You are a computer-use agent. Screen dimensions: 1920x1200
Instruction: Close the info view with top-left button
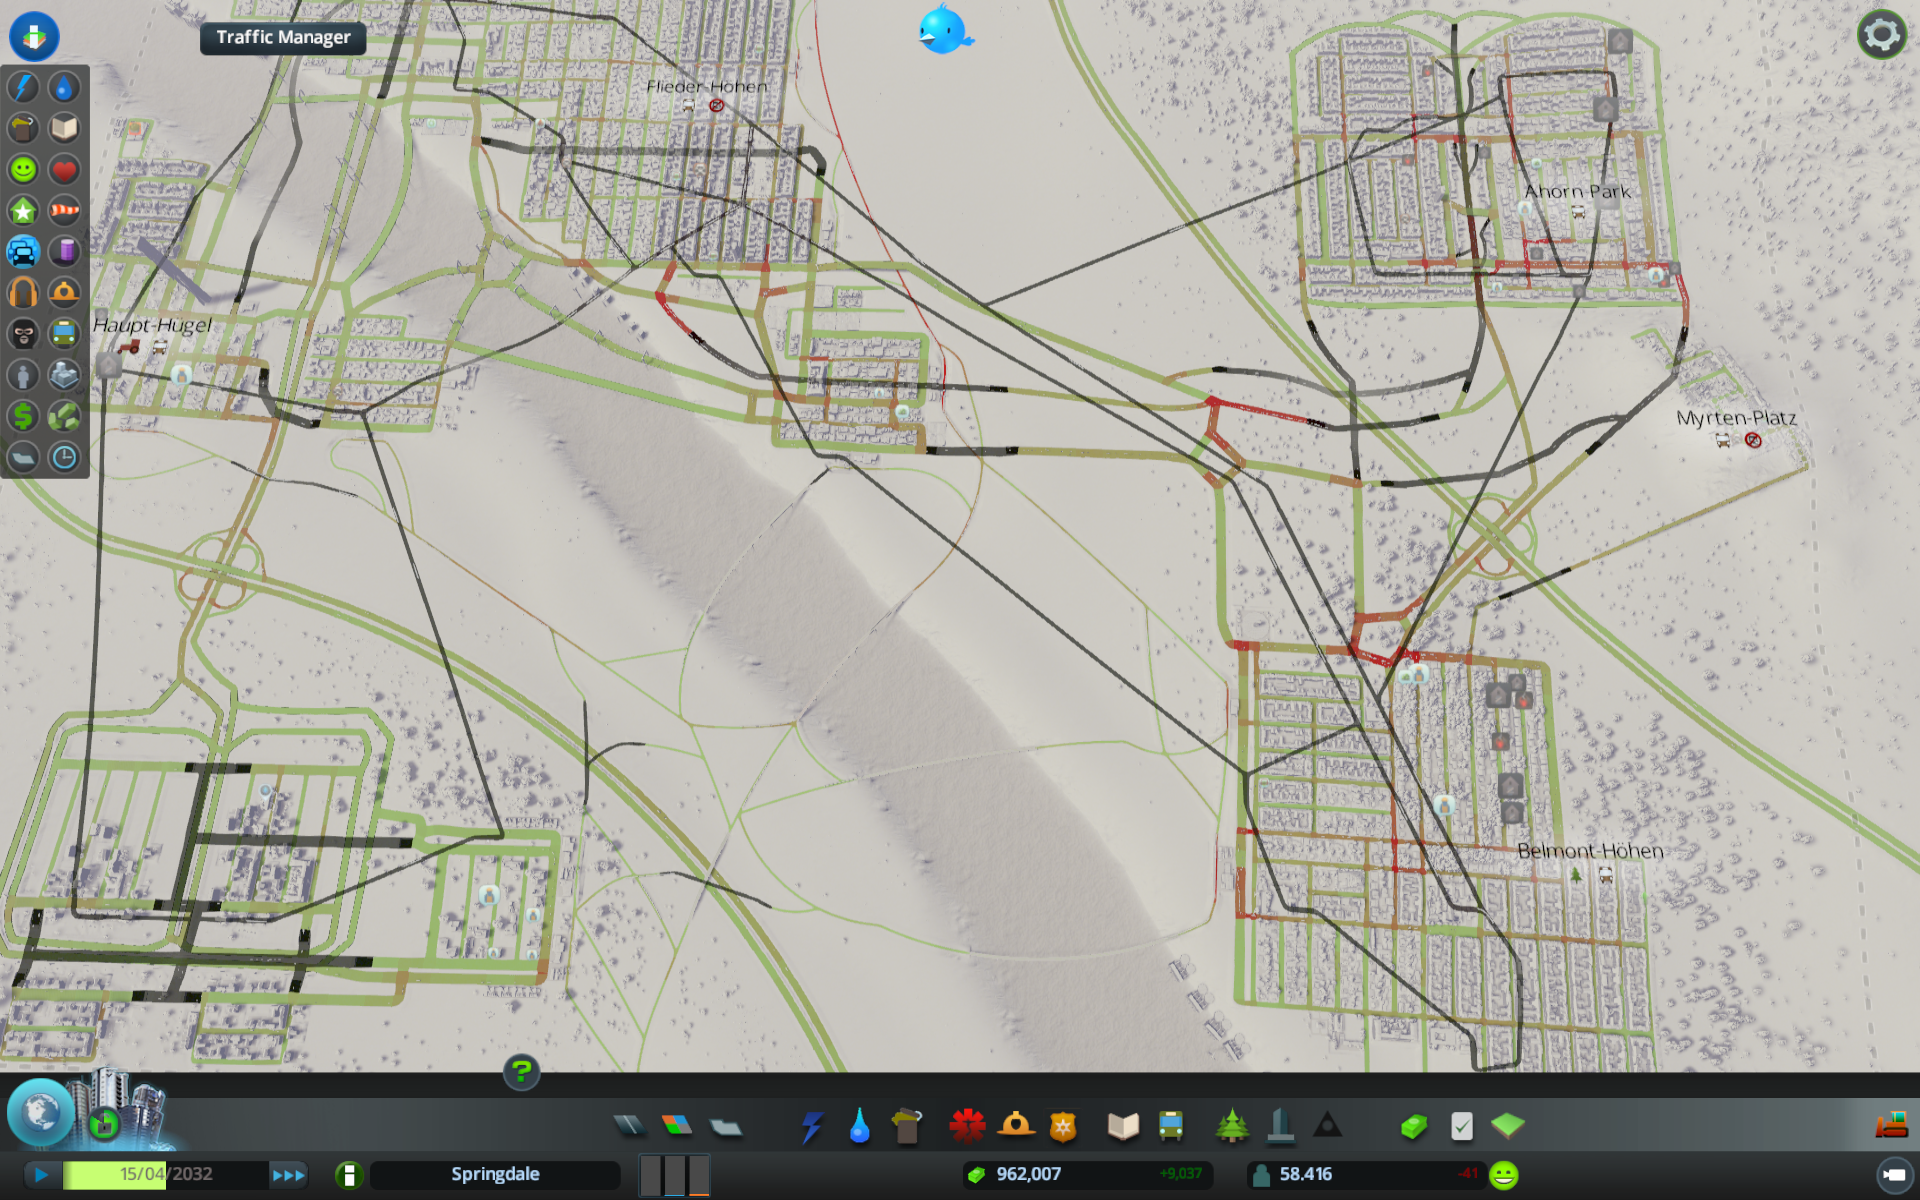click(x=34, y=36)
